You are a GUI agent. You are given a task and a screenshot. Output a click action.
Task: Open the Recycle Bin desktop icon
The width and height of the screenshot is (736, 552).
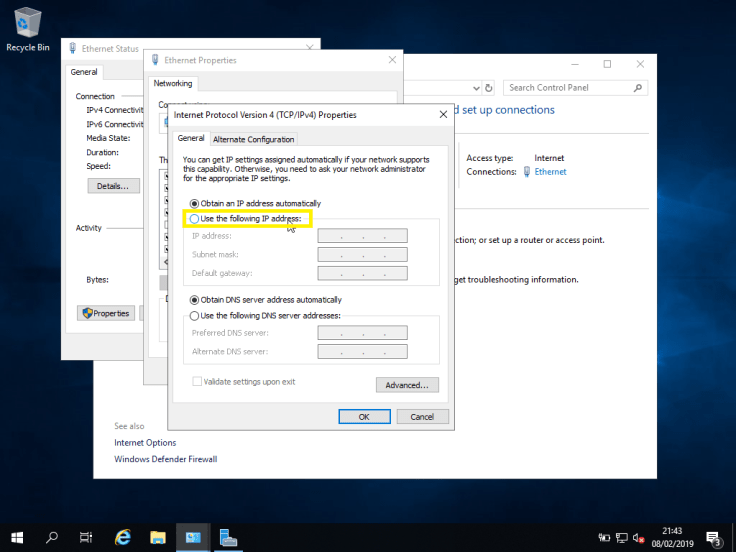[27, 24]
